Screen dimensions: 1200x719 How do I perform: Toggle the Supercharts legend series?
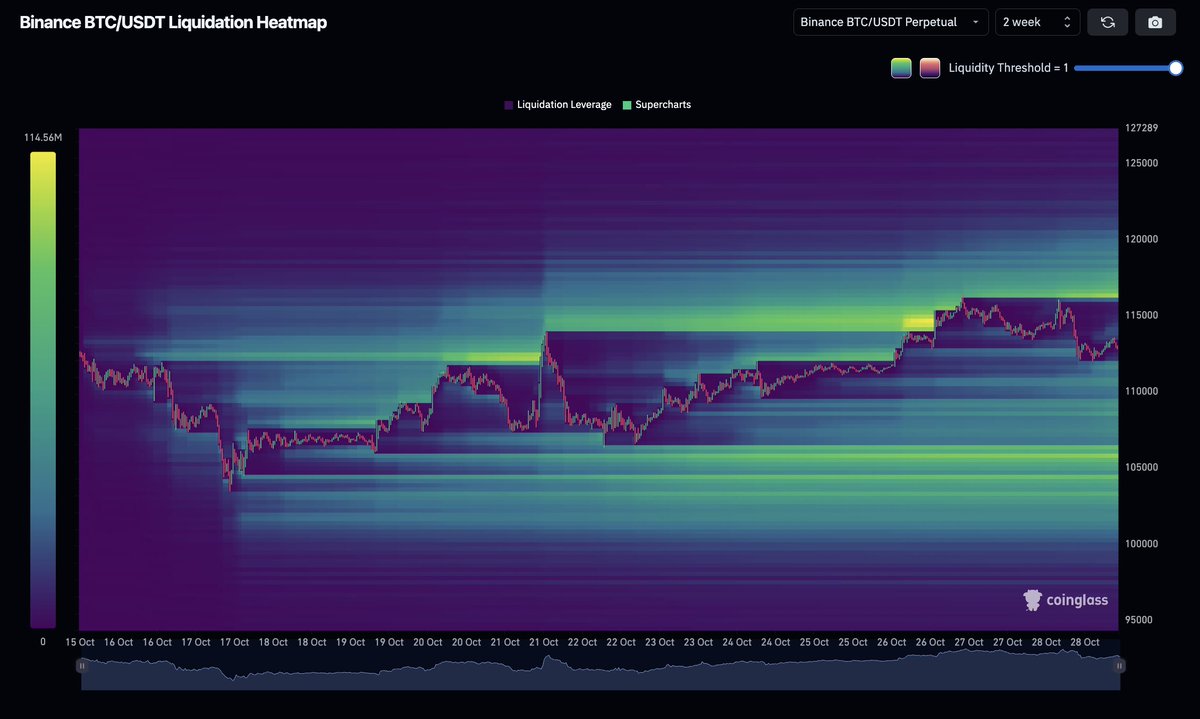[x=656, y=105]
